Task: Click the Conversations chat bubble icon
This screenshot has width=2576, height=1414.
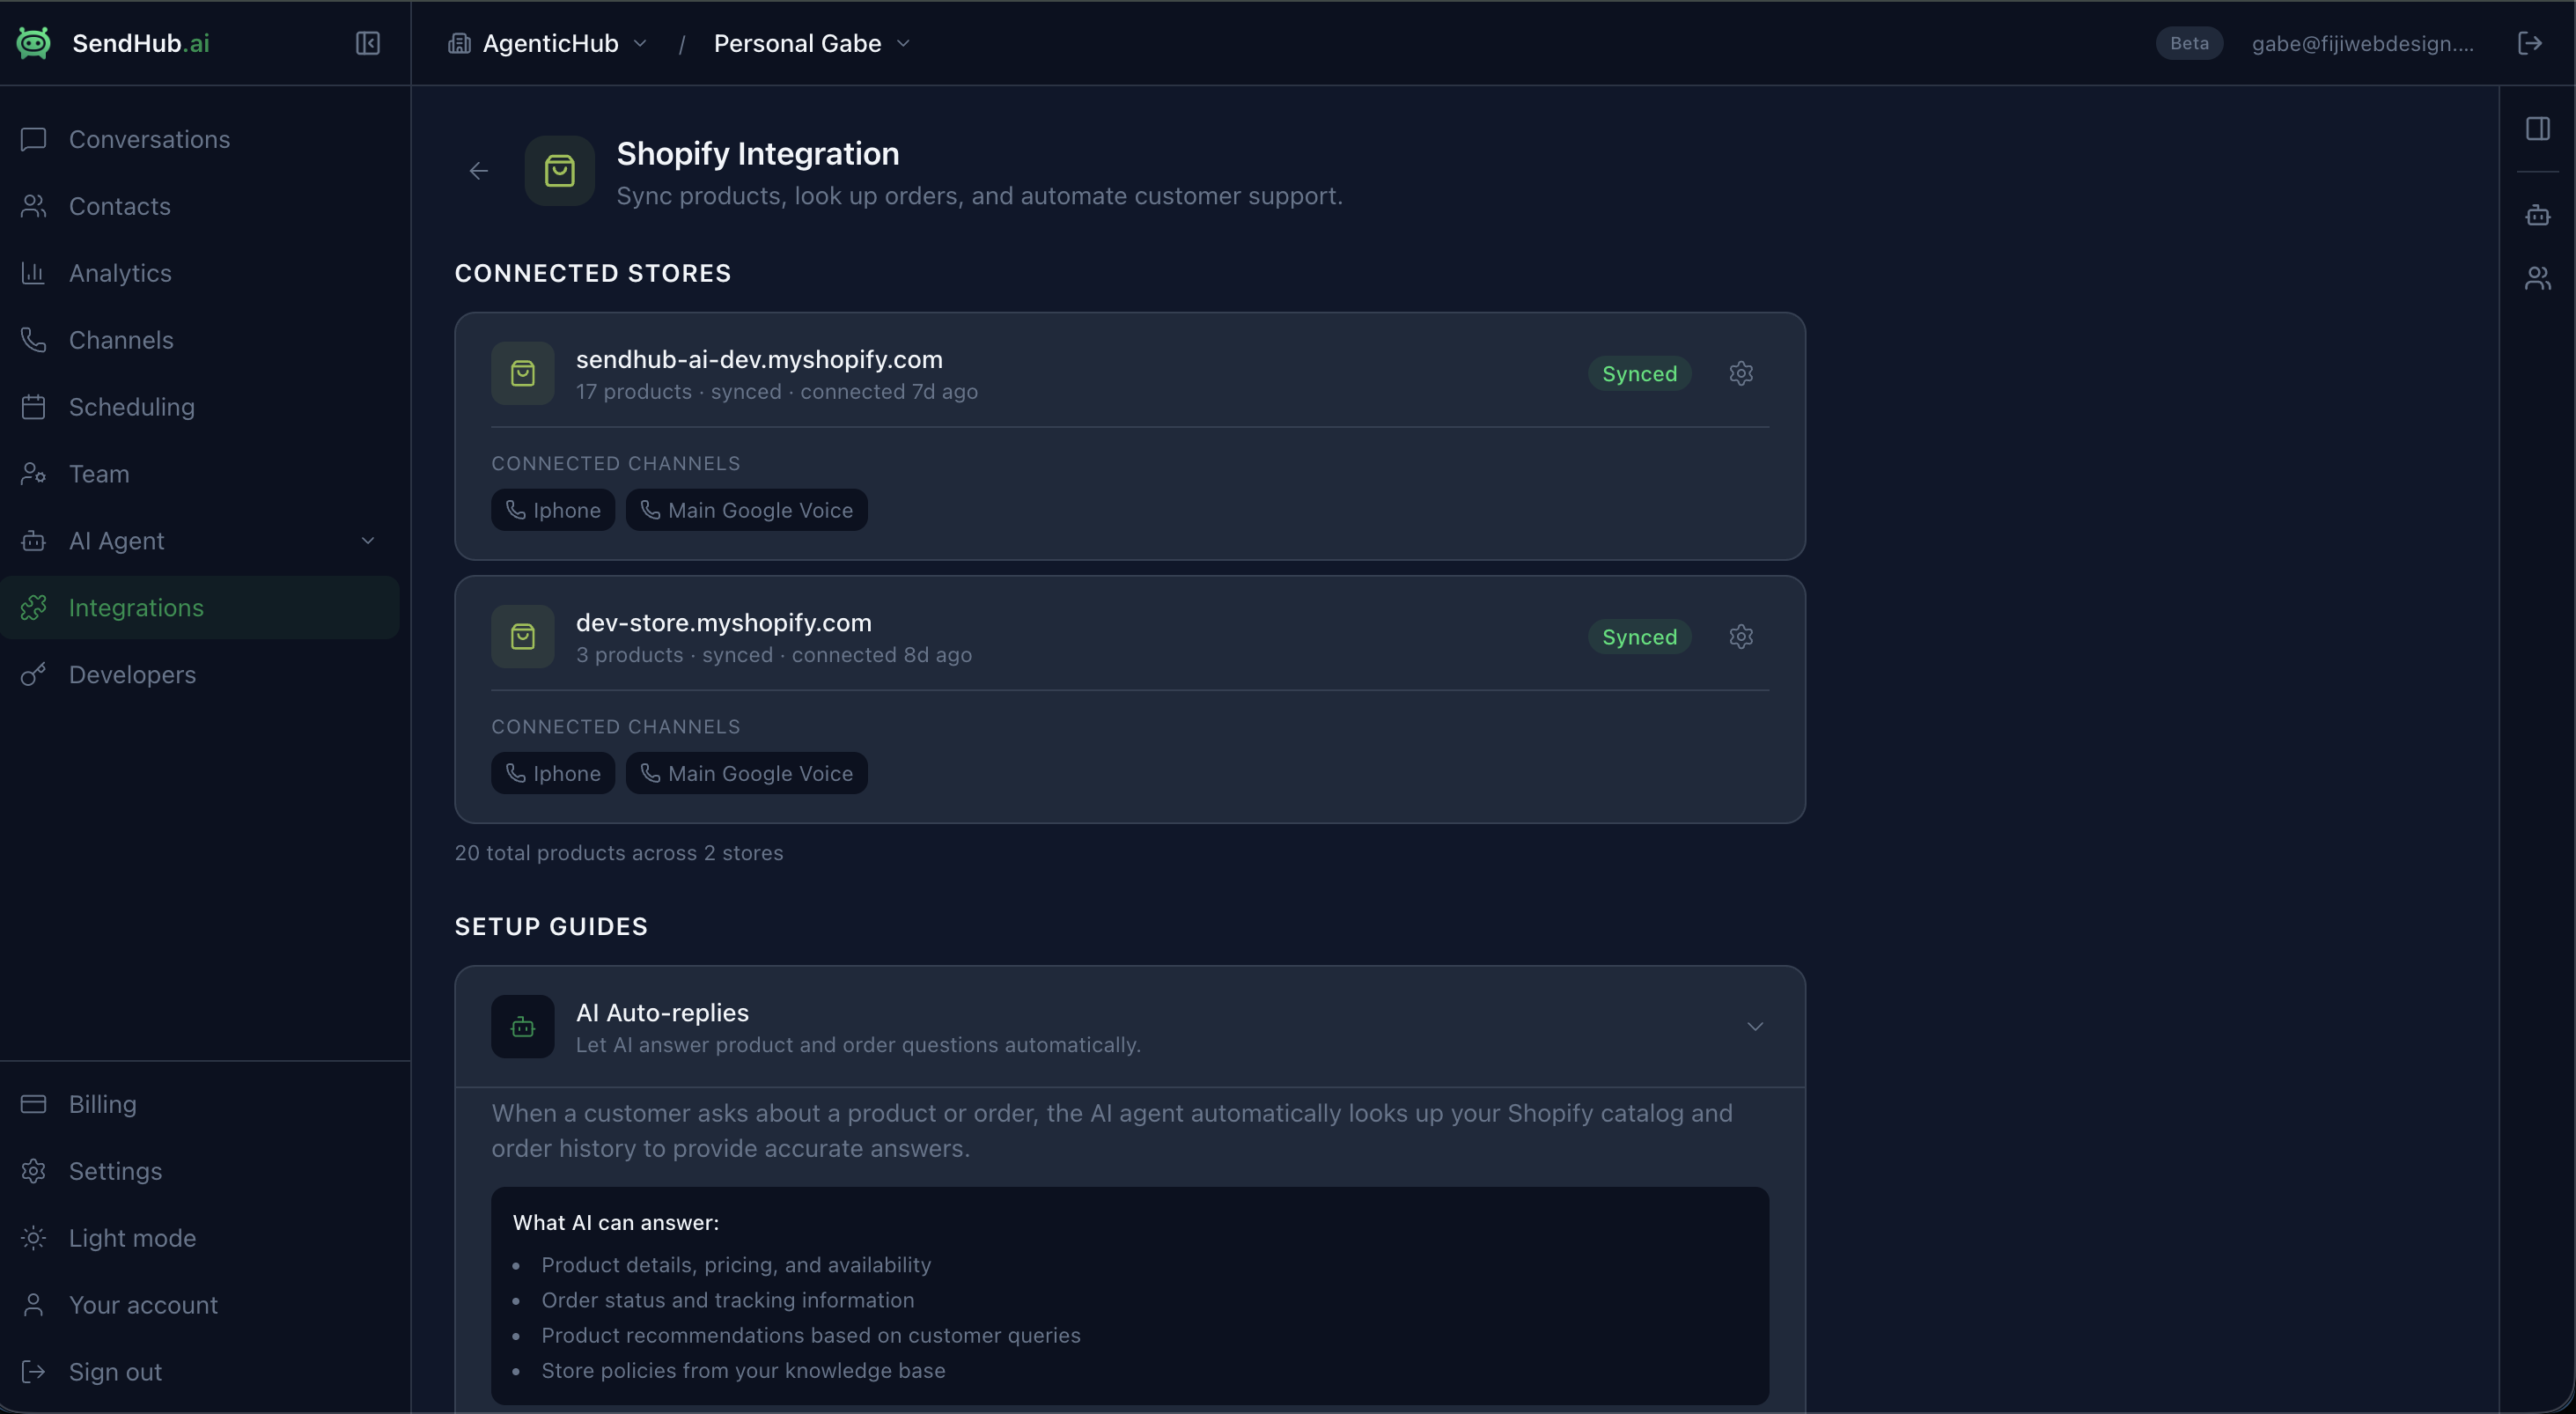Action: (33, 139)
